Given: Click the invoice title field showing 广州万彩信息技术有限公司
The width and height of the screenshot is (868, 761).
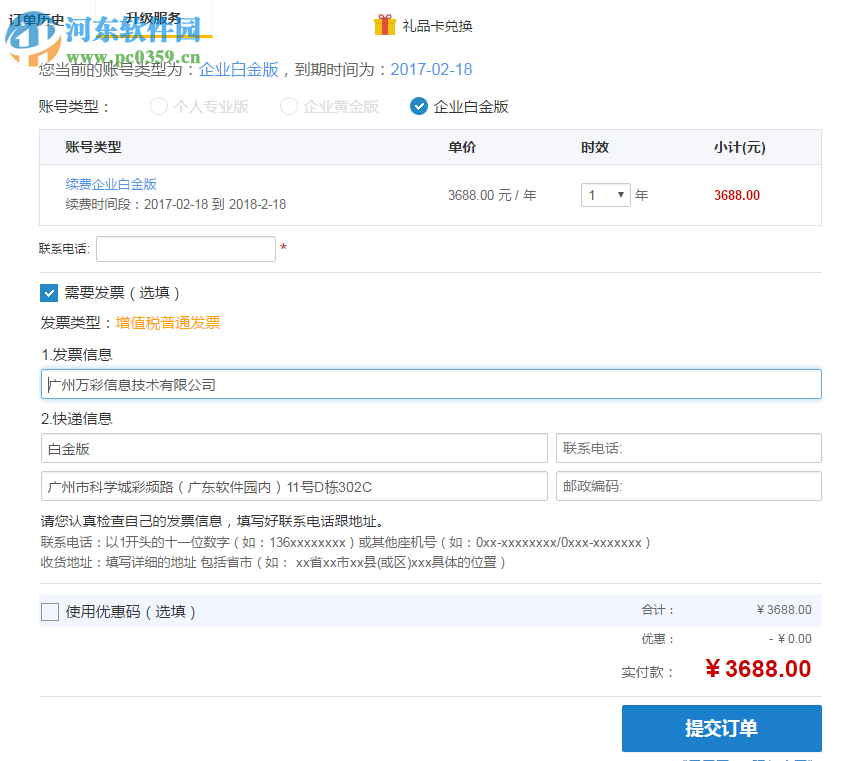Looking at the screenshot, I should click(430, 383).
